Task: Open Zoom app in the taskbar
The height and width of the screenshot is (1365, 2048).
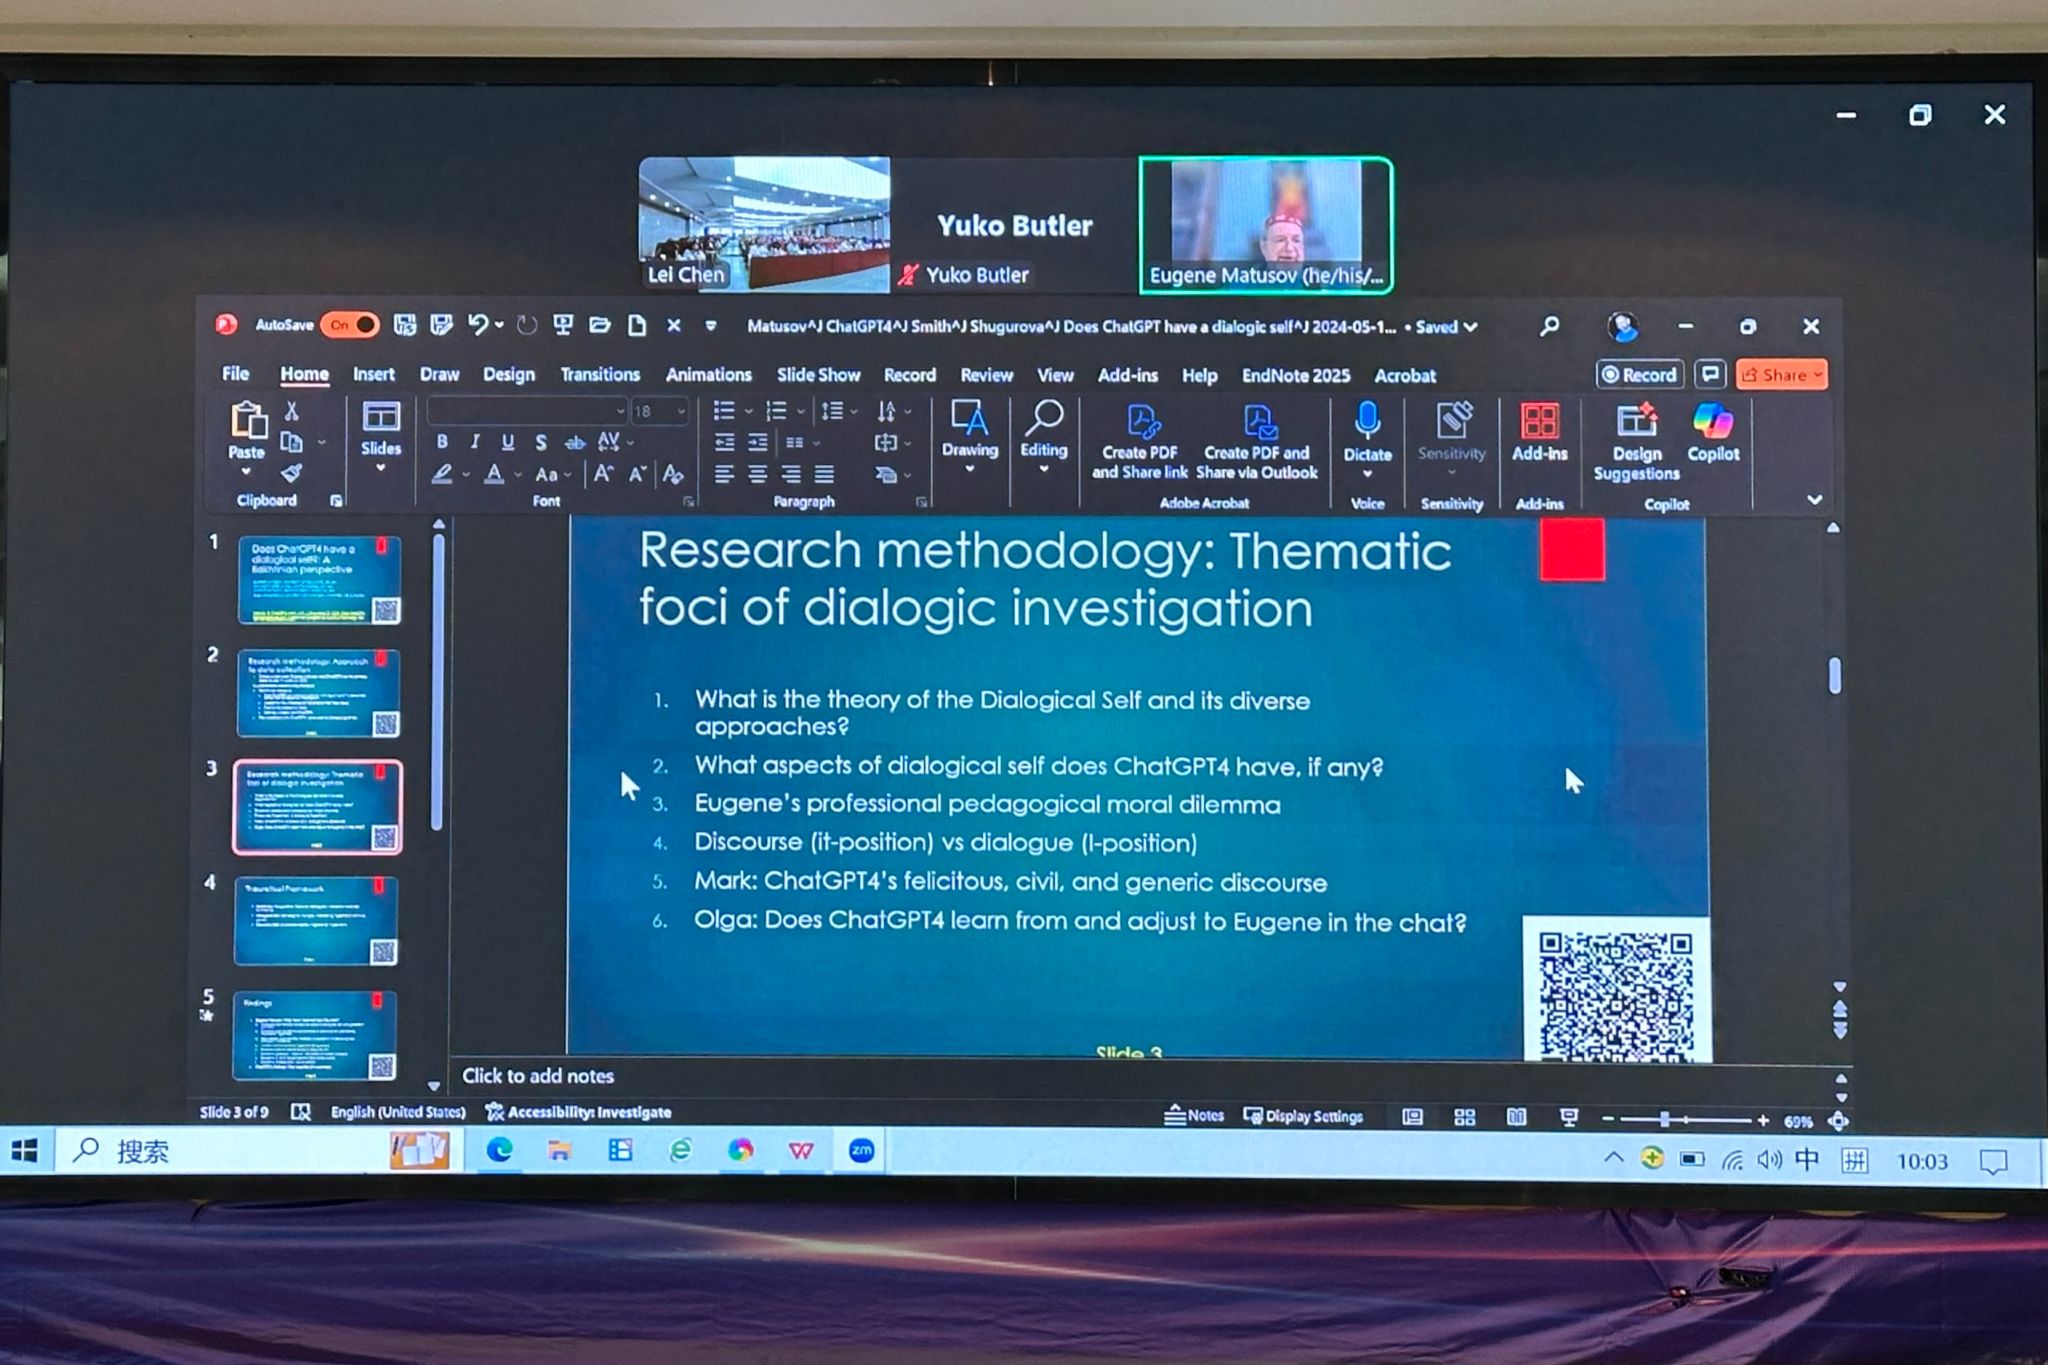Action: click(861, 1151)
